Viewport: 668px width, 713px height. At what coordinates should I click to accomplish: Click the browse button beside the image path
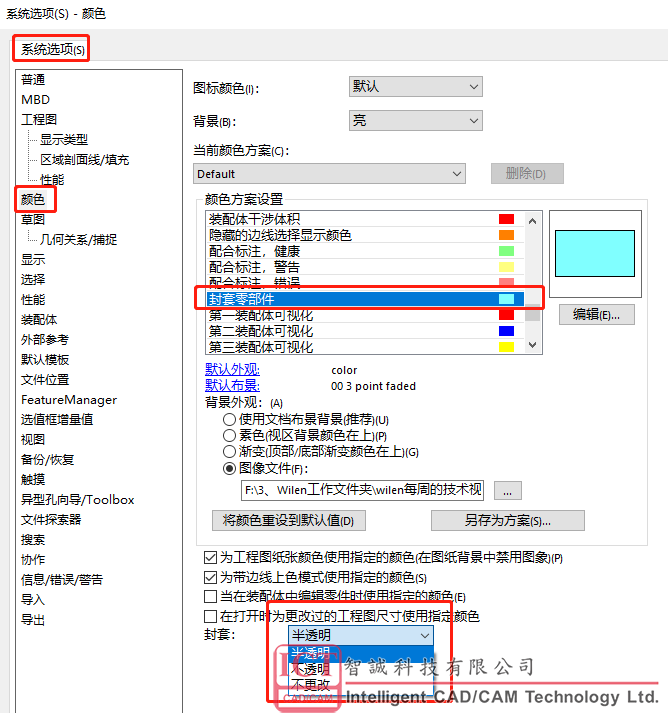pos(508,491)
